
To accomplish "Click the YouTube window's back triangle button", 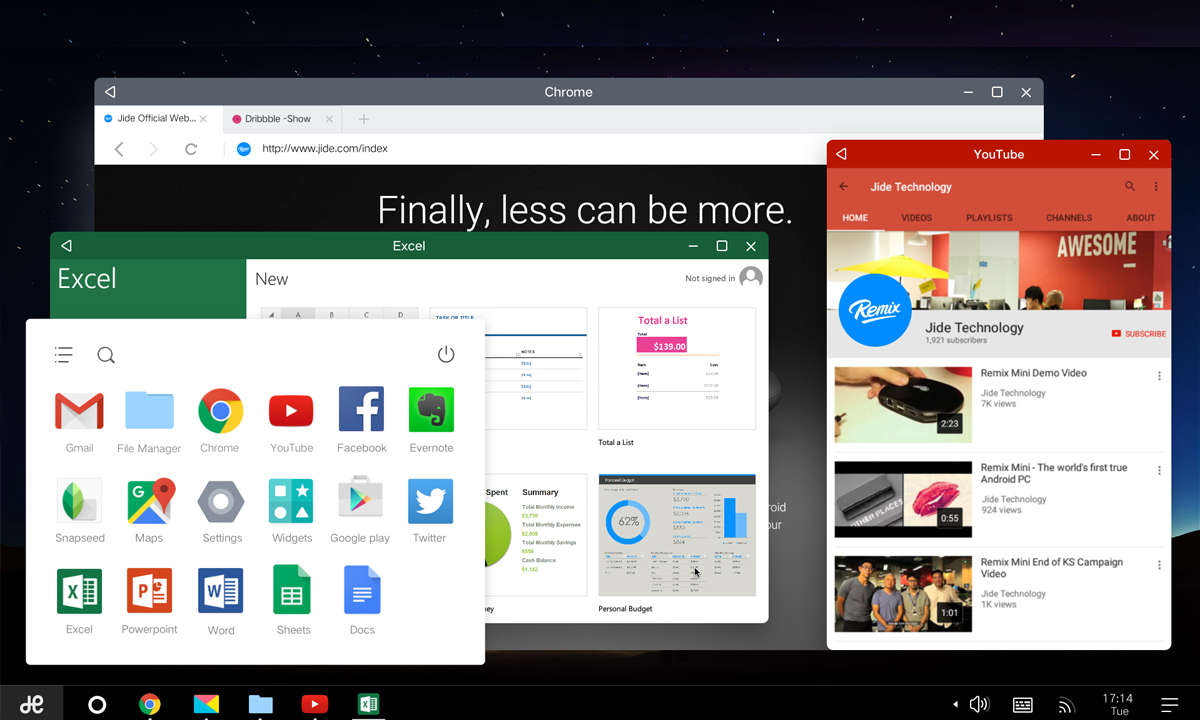I will (841, 154).
